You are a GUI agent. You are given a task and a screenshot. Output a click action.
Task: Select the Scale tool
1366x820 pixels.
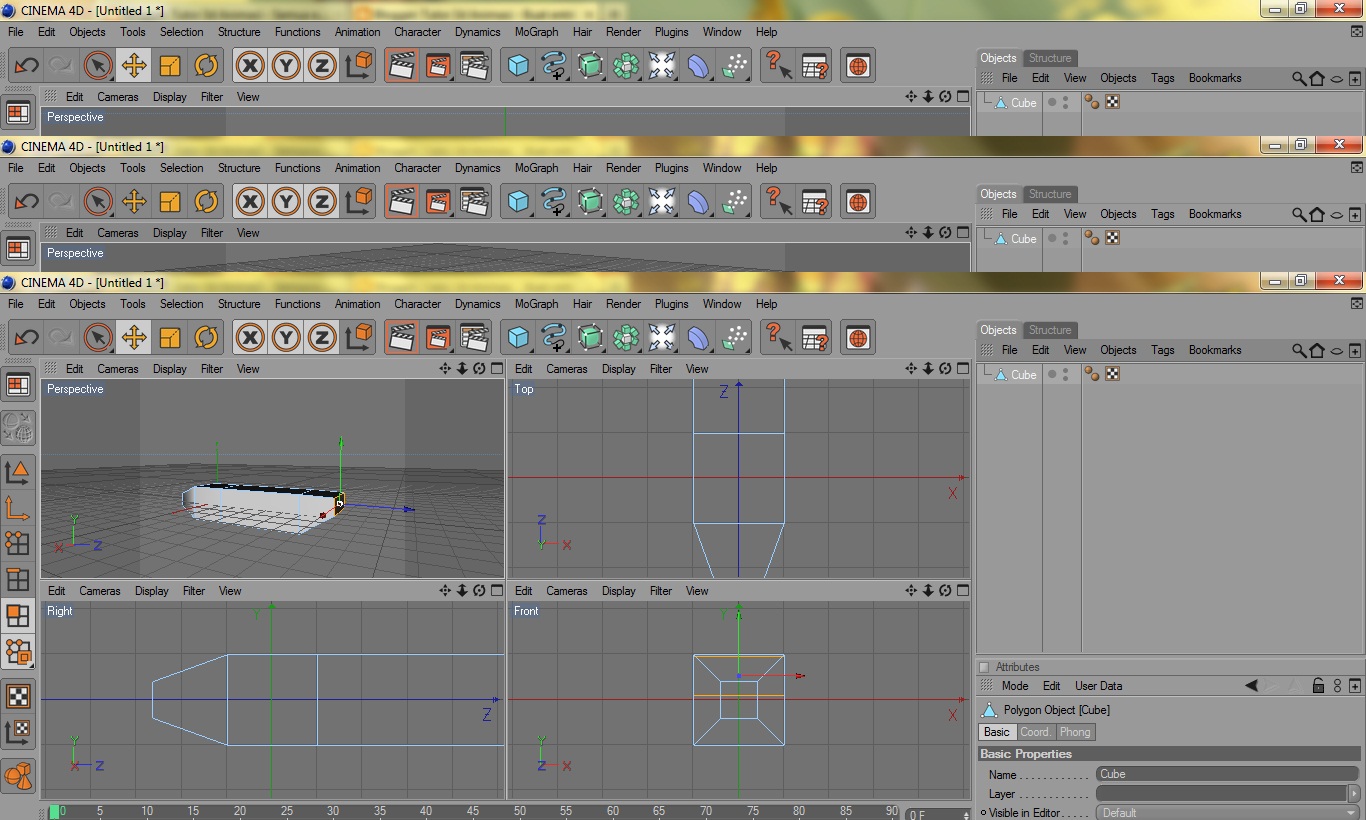pos(170,337)
